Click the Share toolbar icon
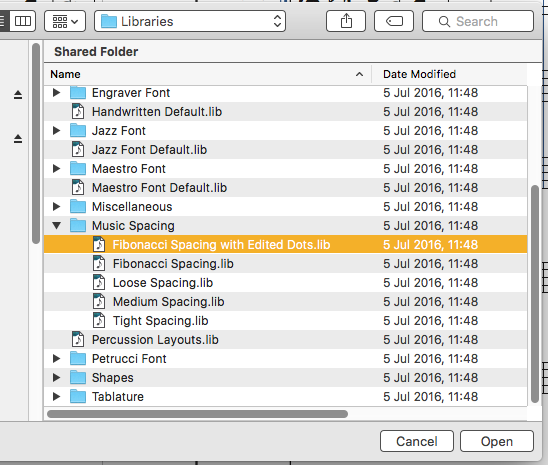The height and width of the screenshot is (465, 548). [x=346, y=21]
